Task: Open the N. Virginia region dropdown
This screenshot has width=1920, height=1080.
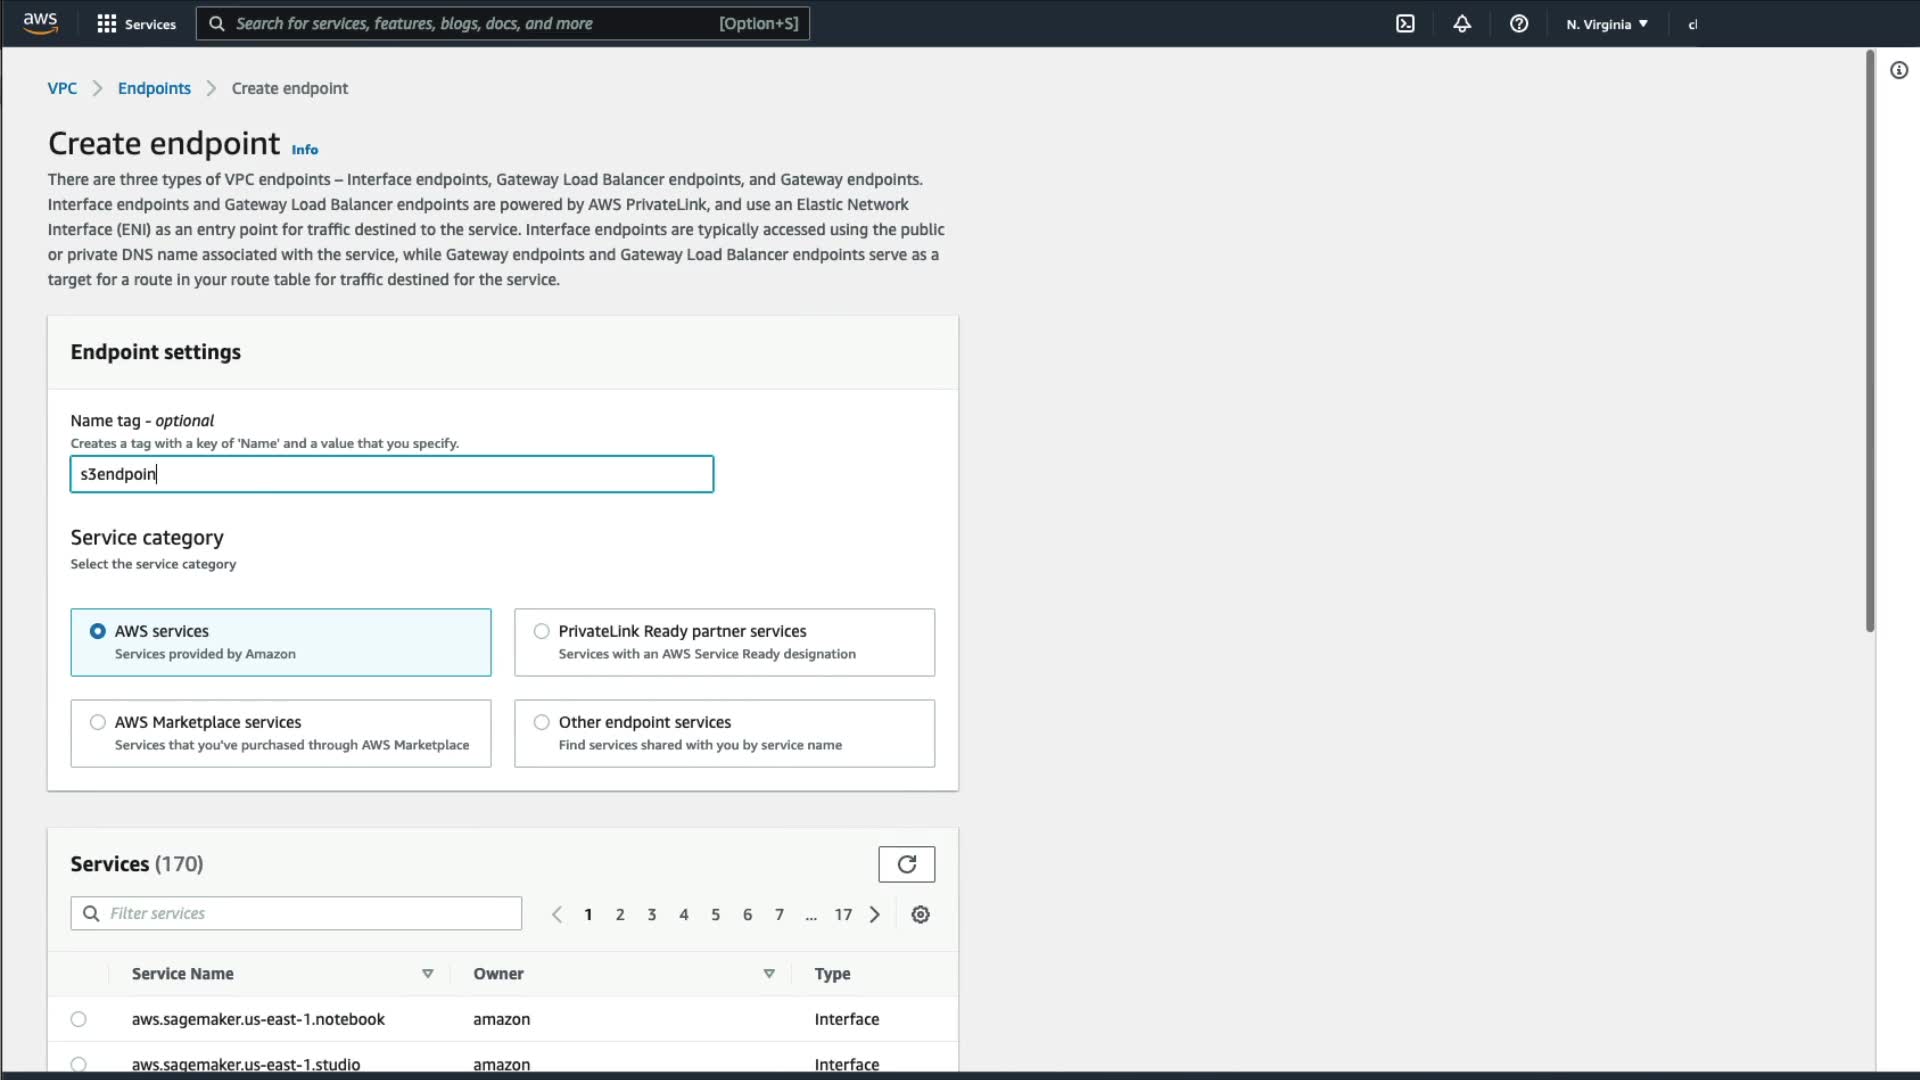Action: [x=1606, y=24]
